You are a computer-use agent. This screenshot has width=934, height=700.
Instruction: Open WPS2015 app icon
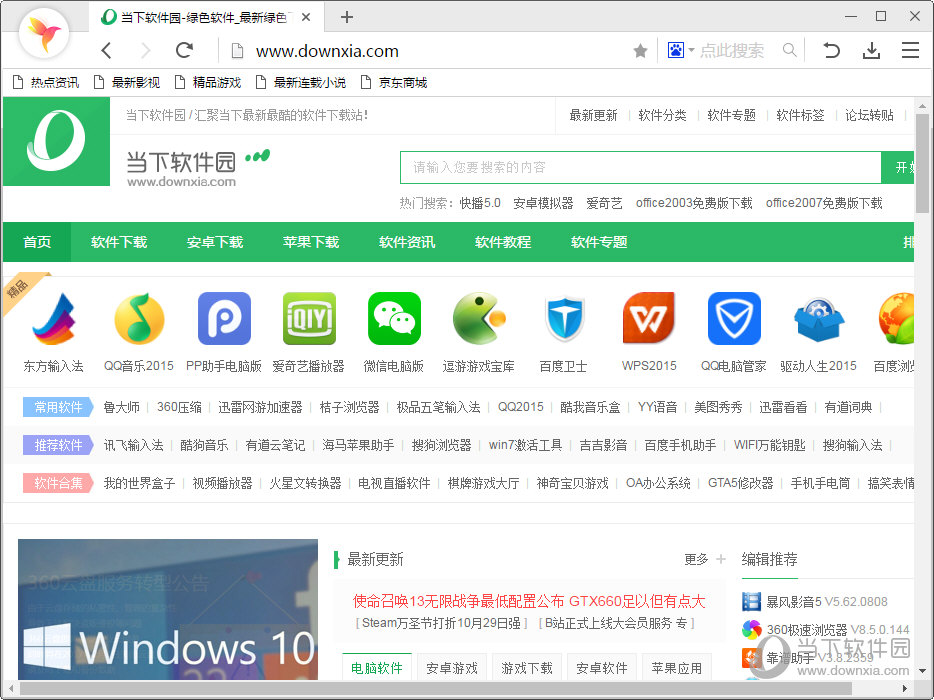tap(649, 319)
